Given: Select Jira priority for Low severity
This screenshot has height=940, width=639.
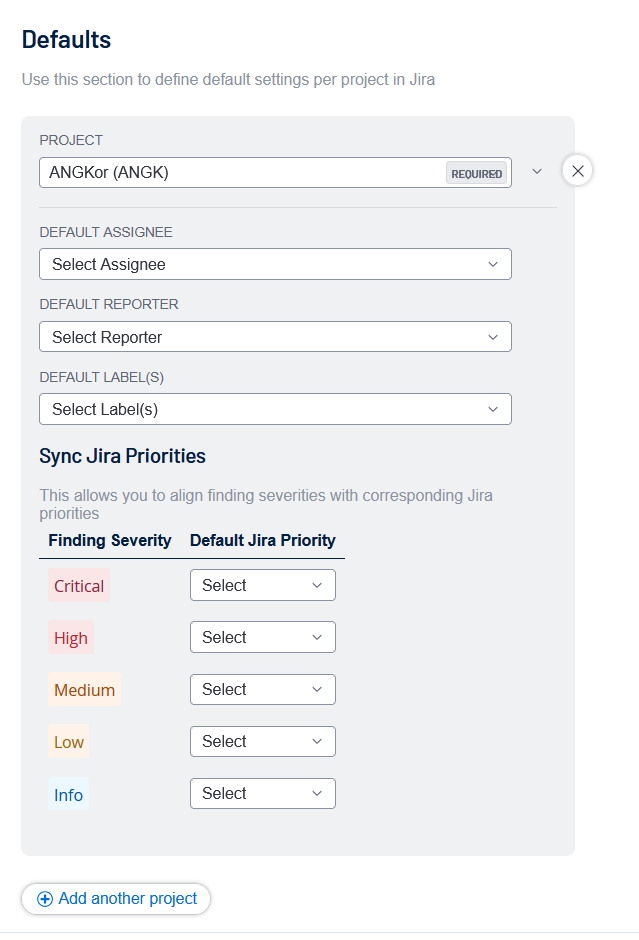Looking at the screenshot, I should [262, 742].
